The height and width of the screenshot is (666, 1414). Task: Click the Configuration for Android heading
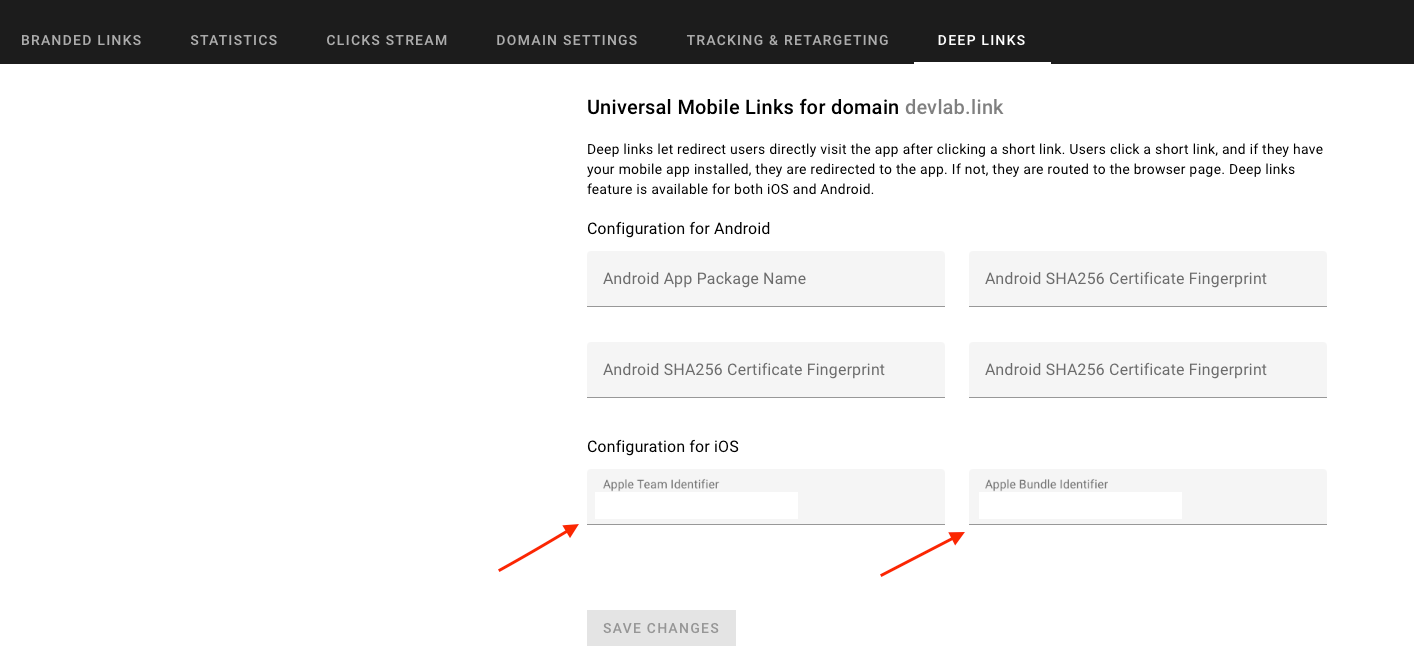pyautogui.click(x=678, y=228)
